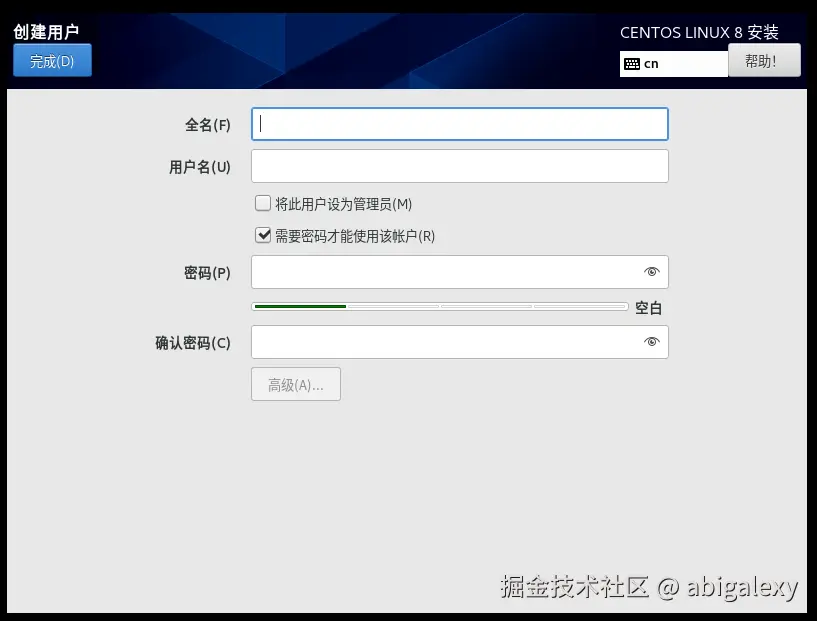Click the 完成(D) button to finish
This screenshot has width=817, height=621.
(52, 60)
